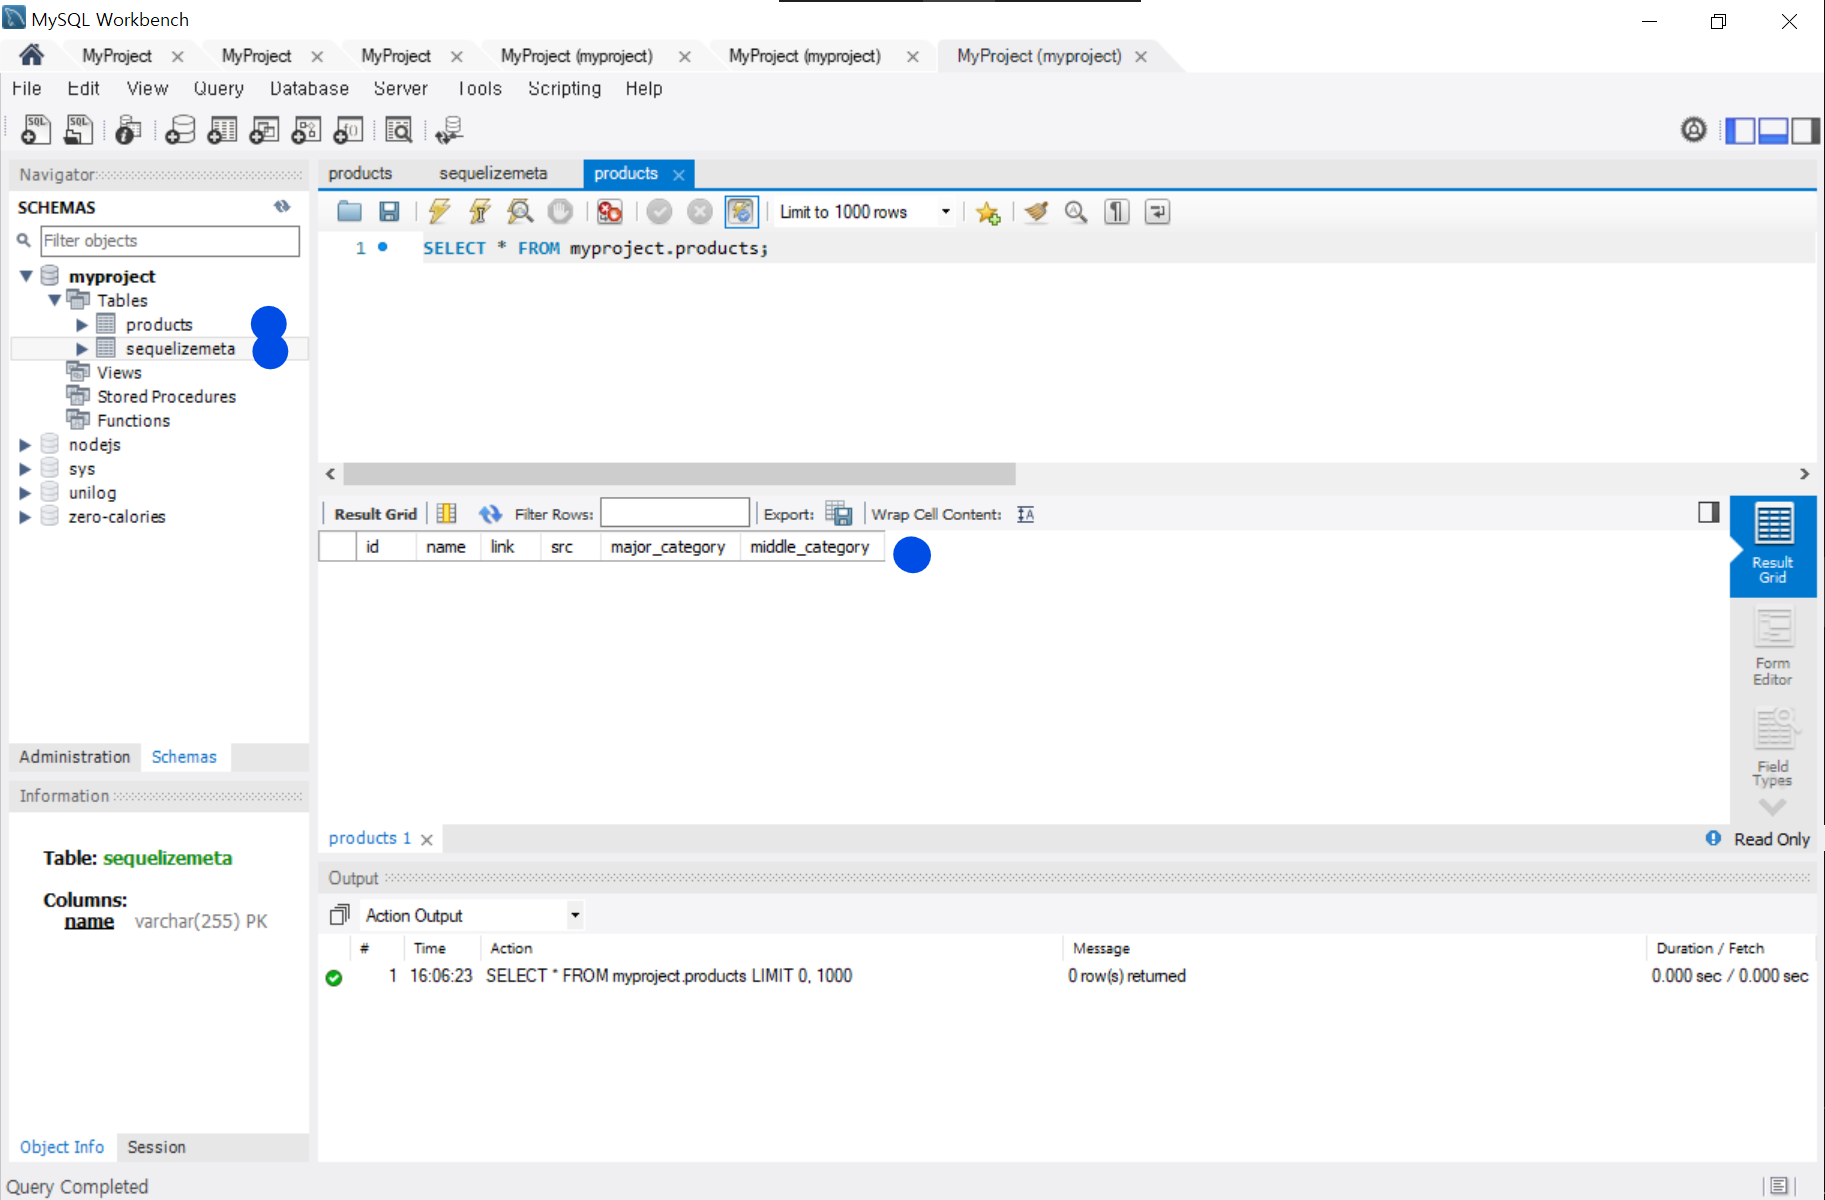Click the editor horizontal scrollbar

(679, 473)
